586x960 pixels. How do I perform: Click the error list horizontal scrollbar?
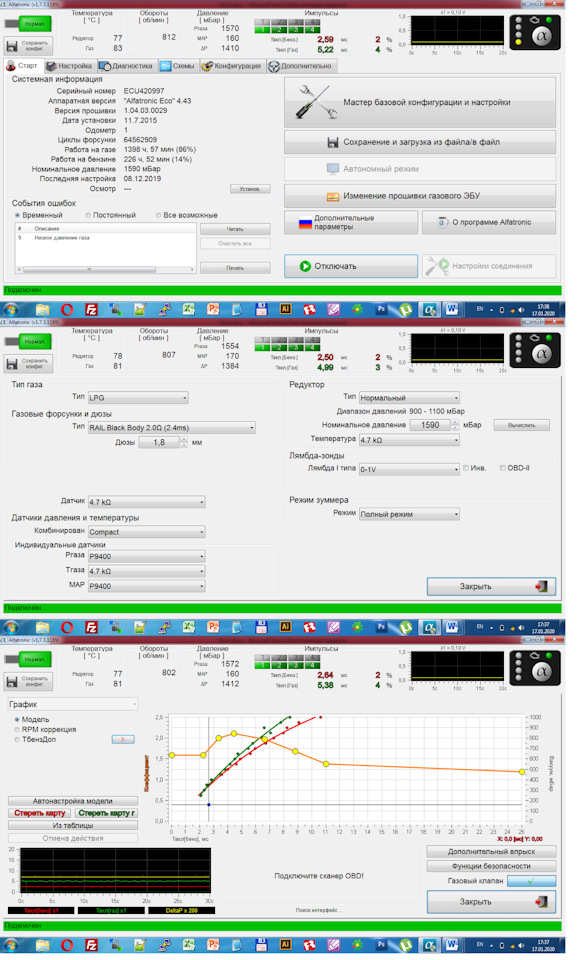click(105, 269)
